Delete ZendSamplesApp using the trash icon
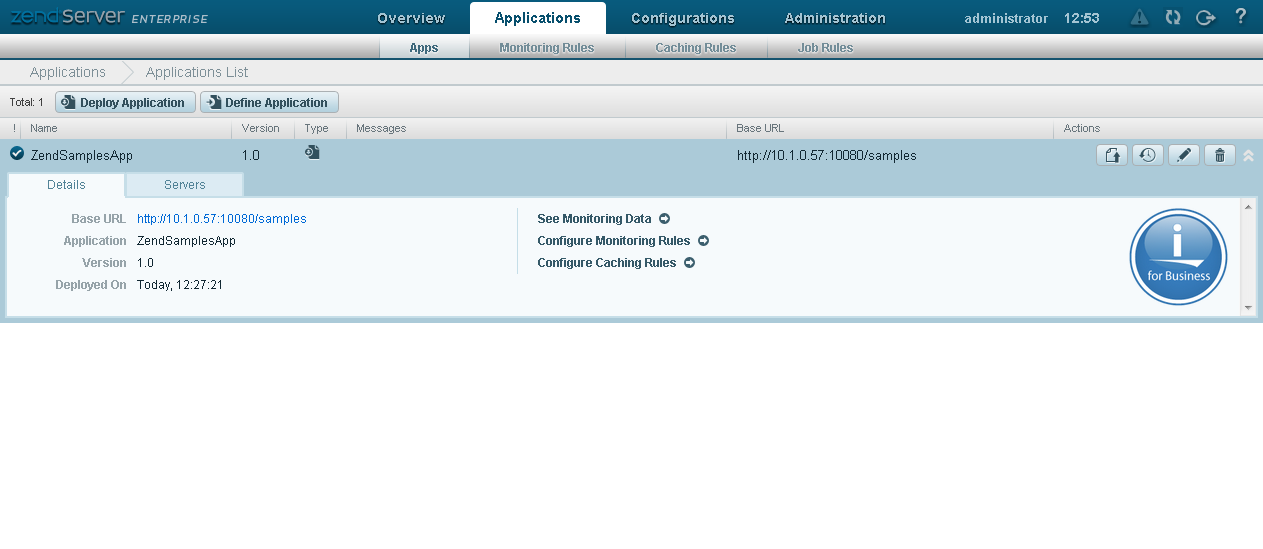The image size is (1263, 549). point(1219,155)
